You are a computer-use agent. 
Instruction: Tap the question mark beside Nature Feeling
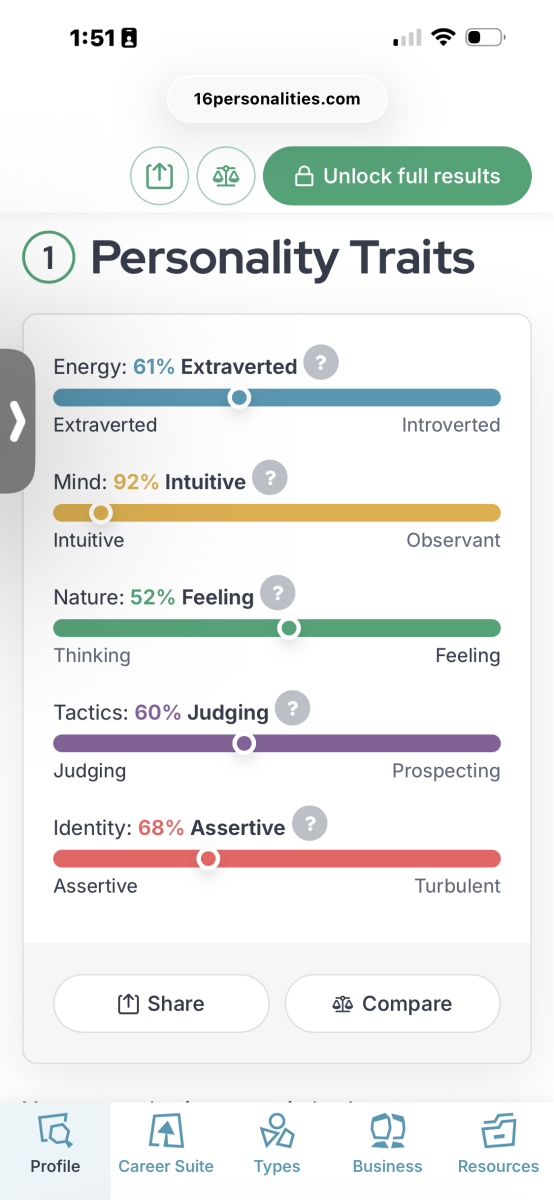pos(278,593)
